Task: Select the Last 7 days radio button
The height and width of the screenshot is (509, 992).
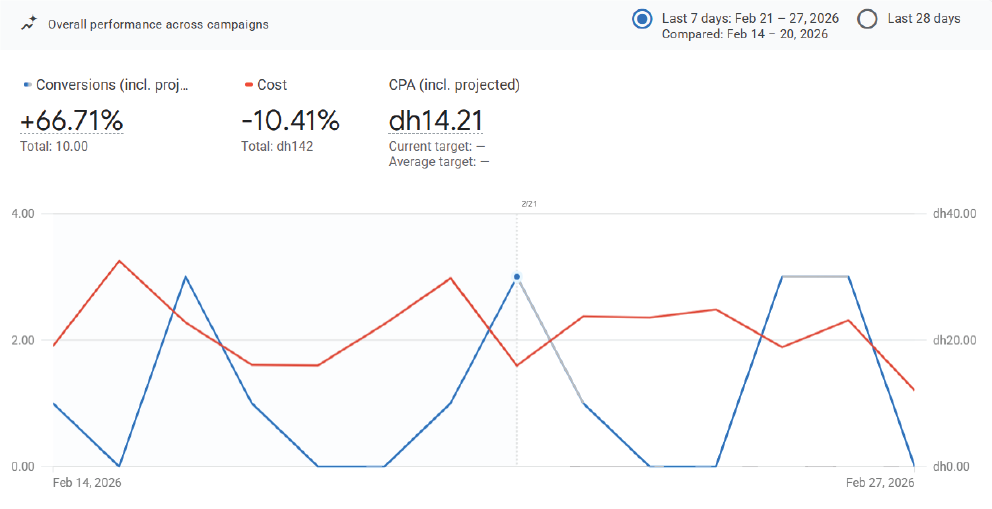Action: [x=643, y=19]
